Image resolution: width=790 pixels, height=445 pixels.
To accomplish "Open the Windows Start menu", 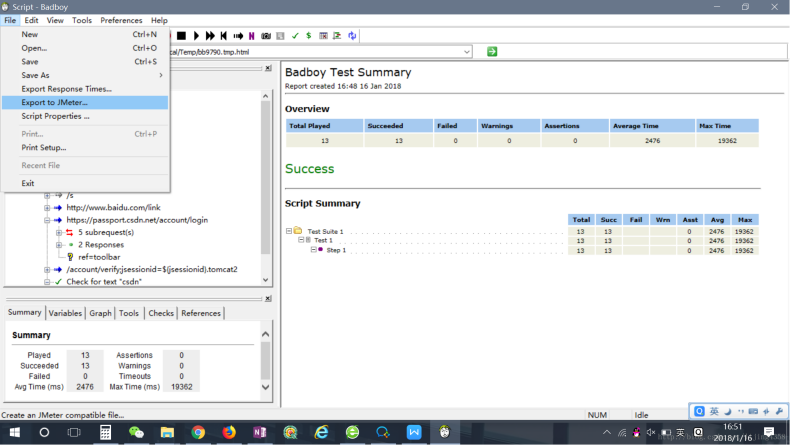I will click(x=15, y=432).
